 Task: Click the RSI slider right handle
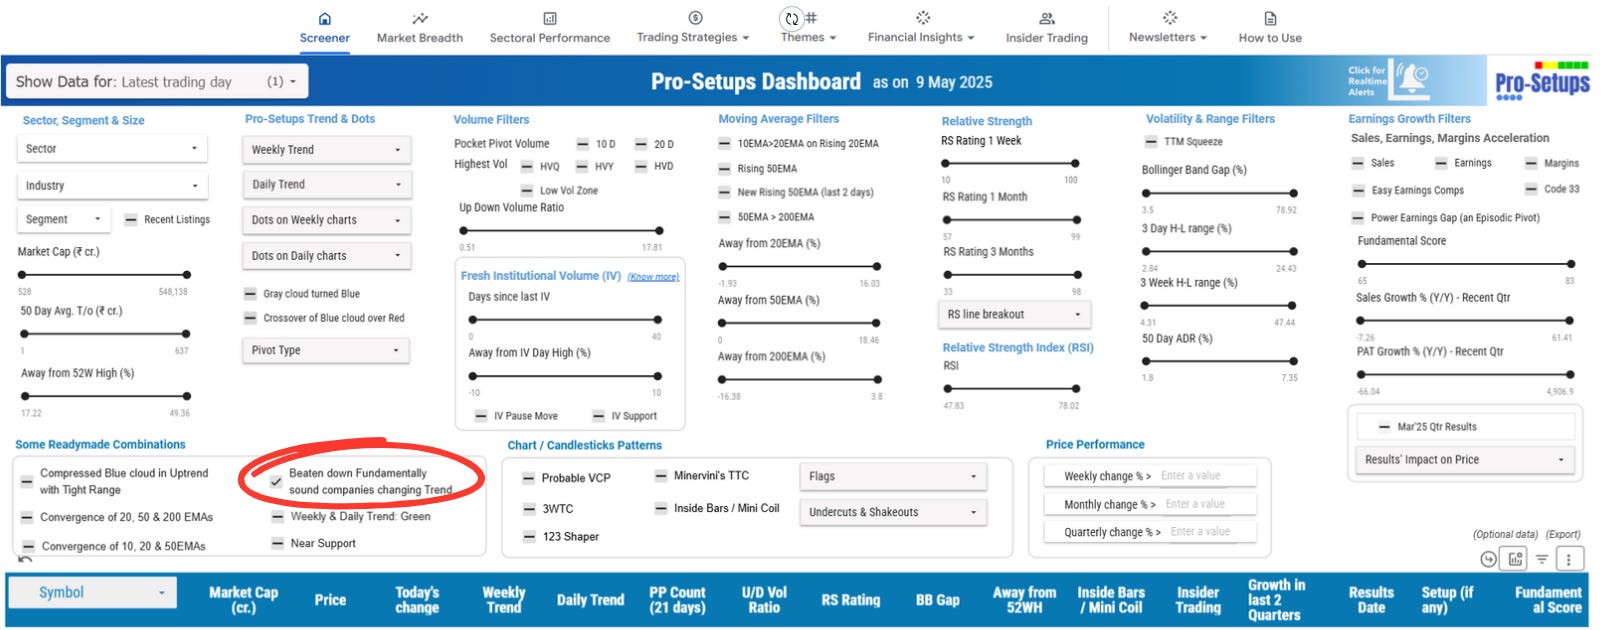pyautogui.click(x=1076, y=388)
